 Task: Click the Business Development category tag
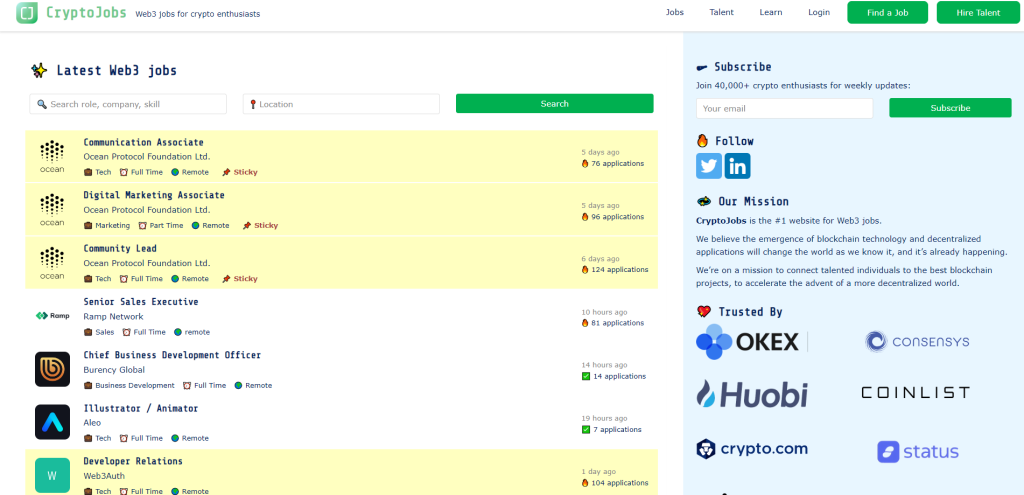tap(135, 385)
